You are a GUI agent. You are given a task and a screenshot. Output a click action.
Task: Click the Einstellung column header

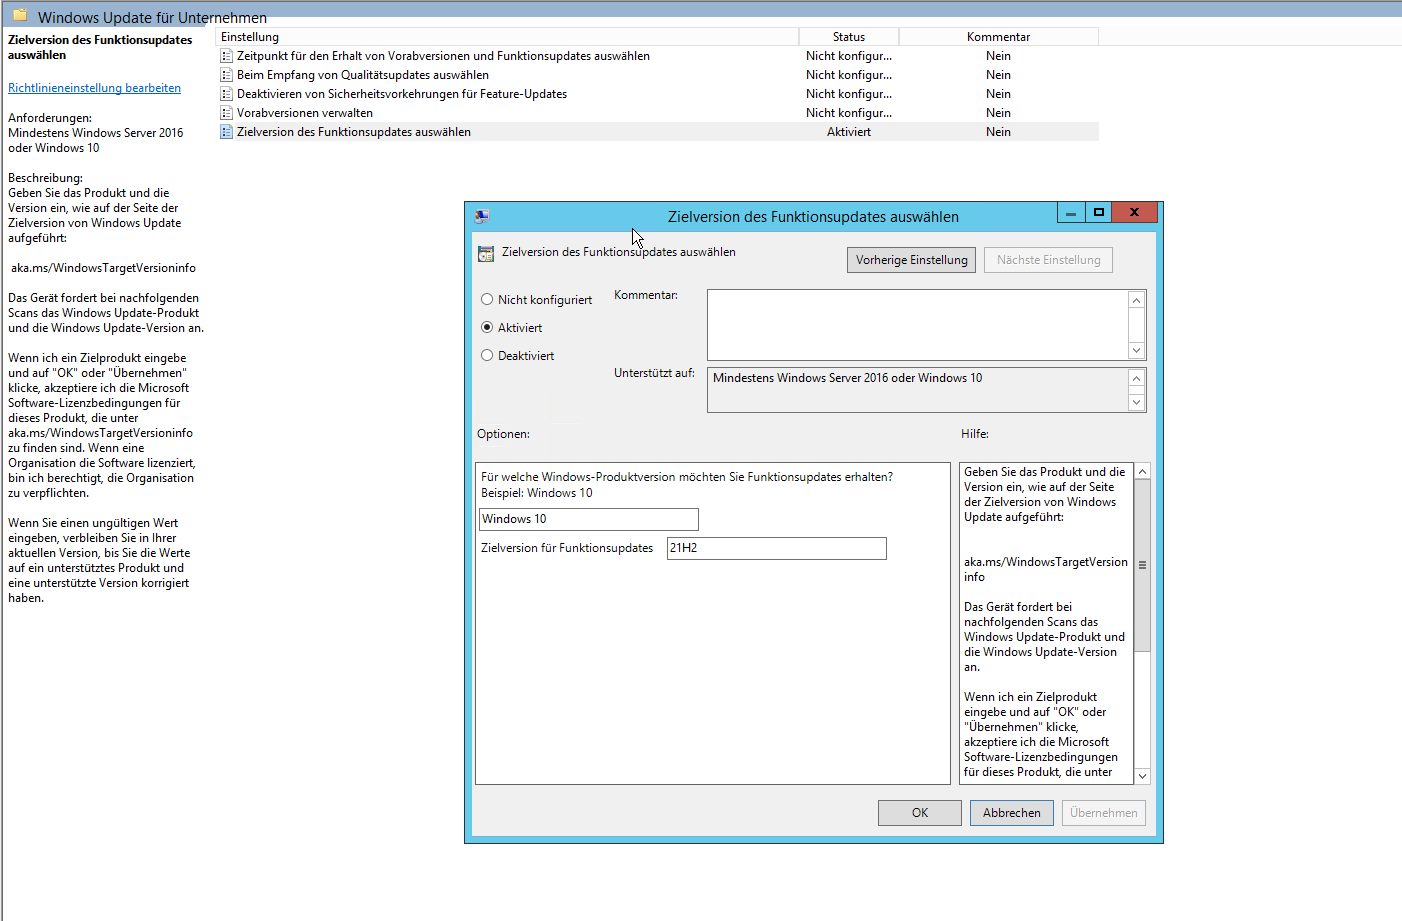[507, 37]
